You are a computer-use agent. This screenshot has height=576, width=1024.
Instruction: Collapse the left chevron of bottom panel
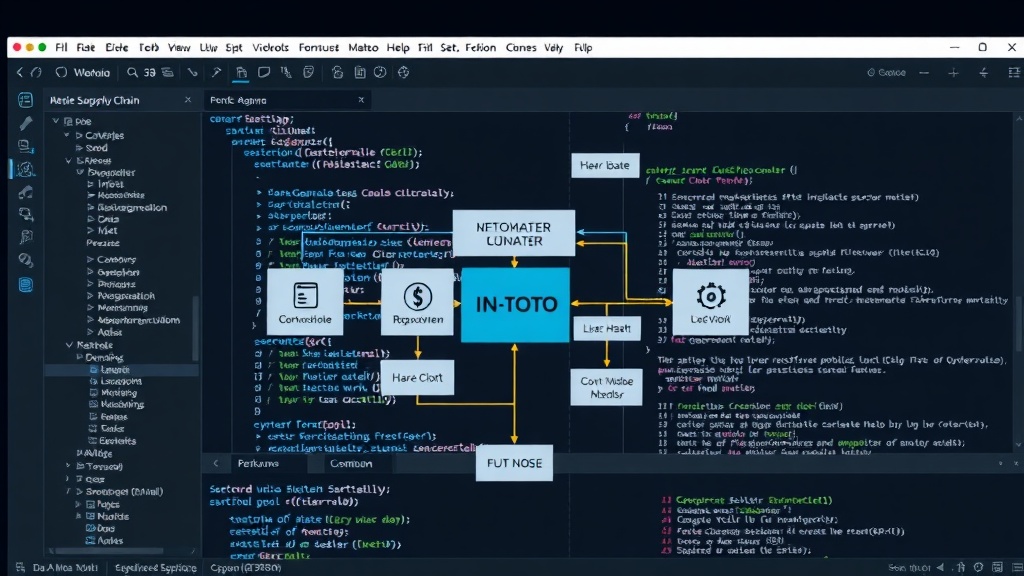[216, 464]
